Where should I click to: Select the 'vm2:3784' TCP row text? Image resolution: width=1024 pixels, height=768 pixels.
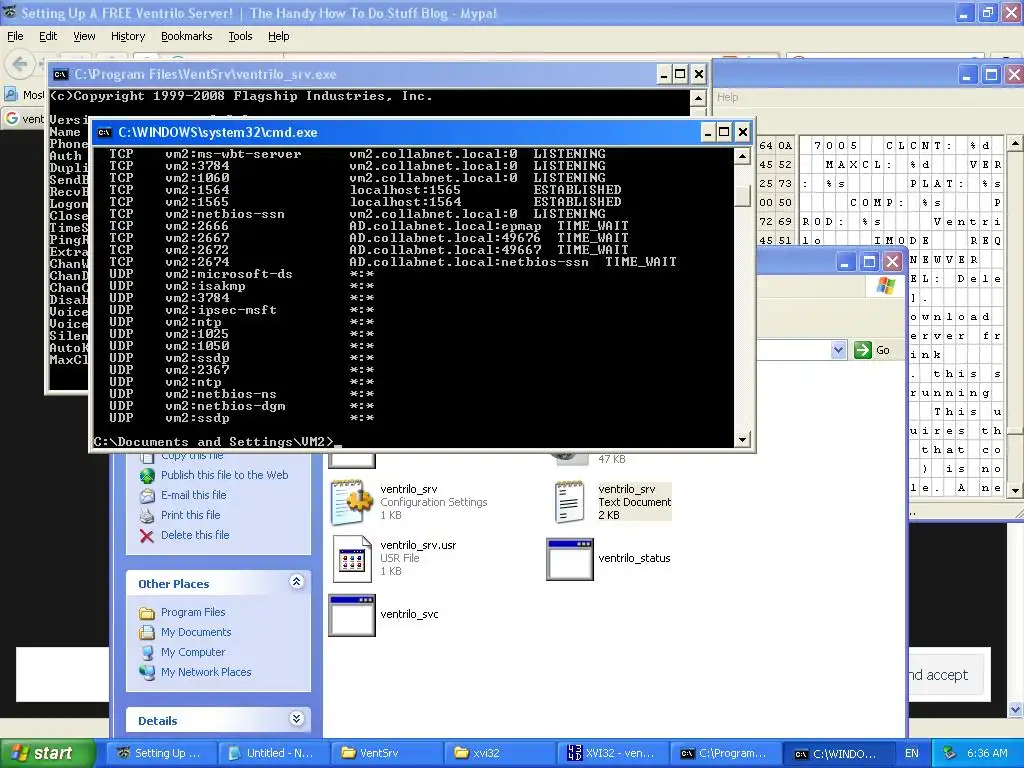197,166
